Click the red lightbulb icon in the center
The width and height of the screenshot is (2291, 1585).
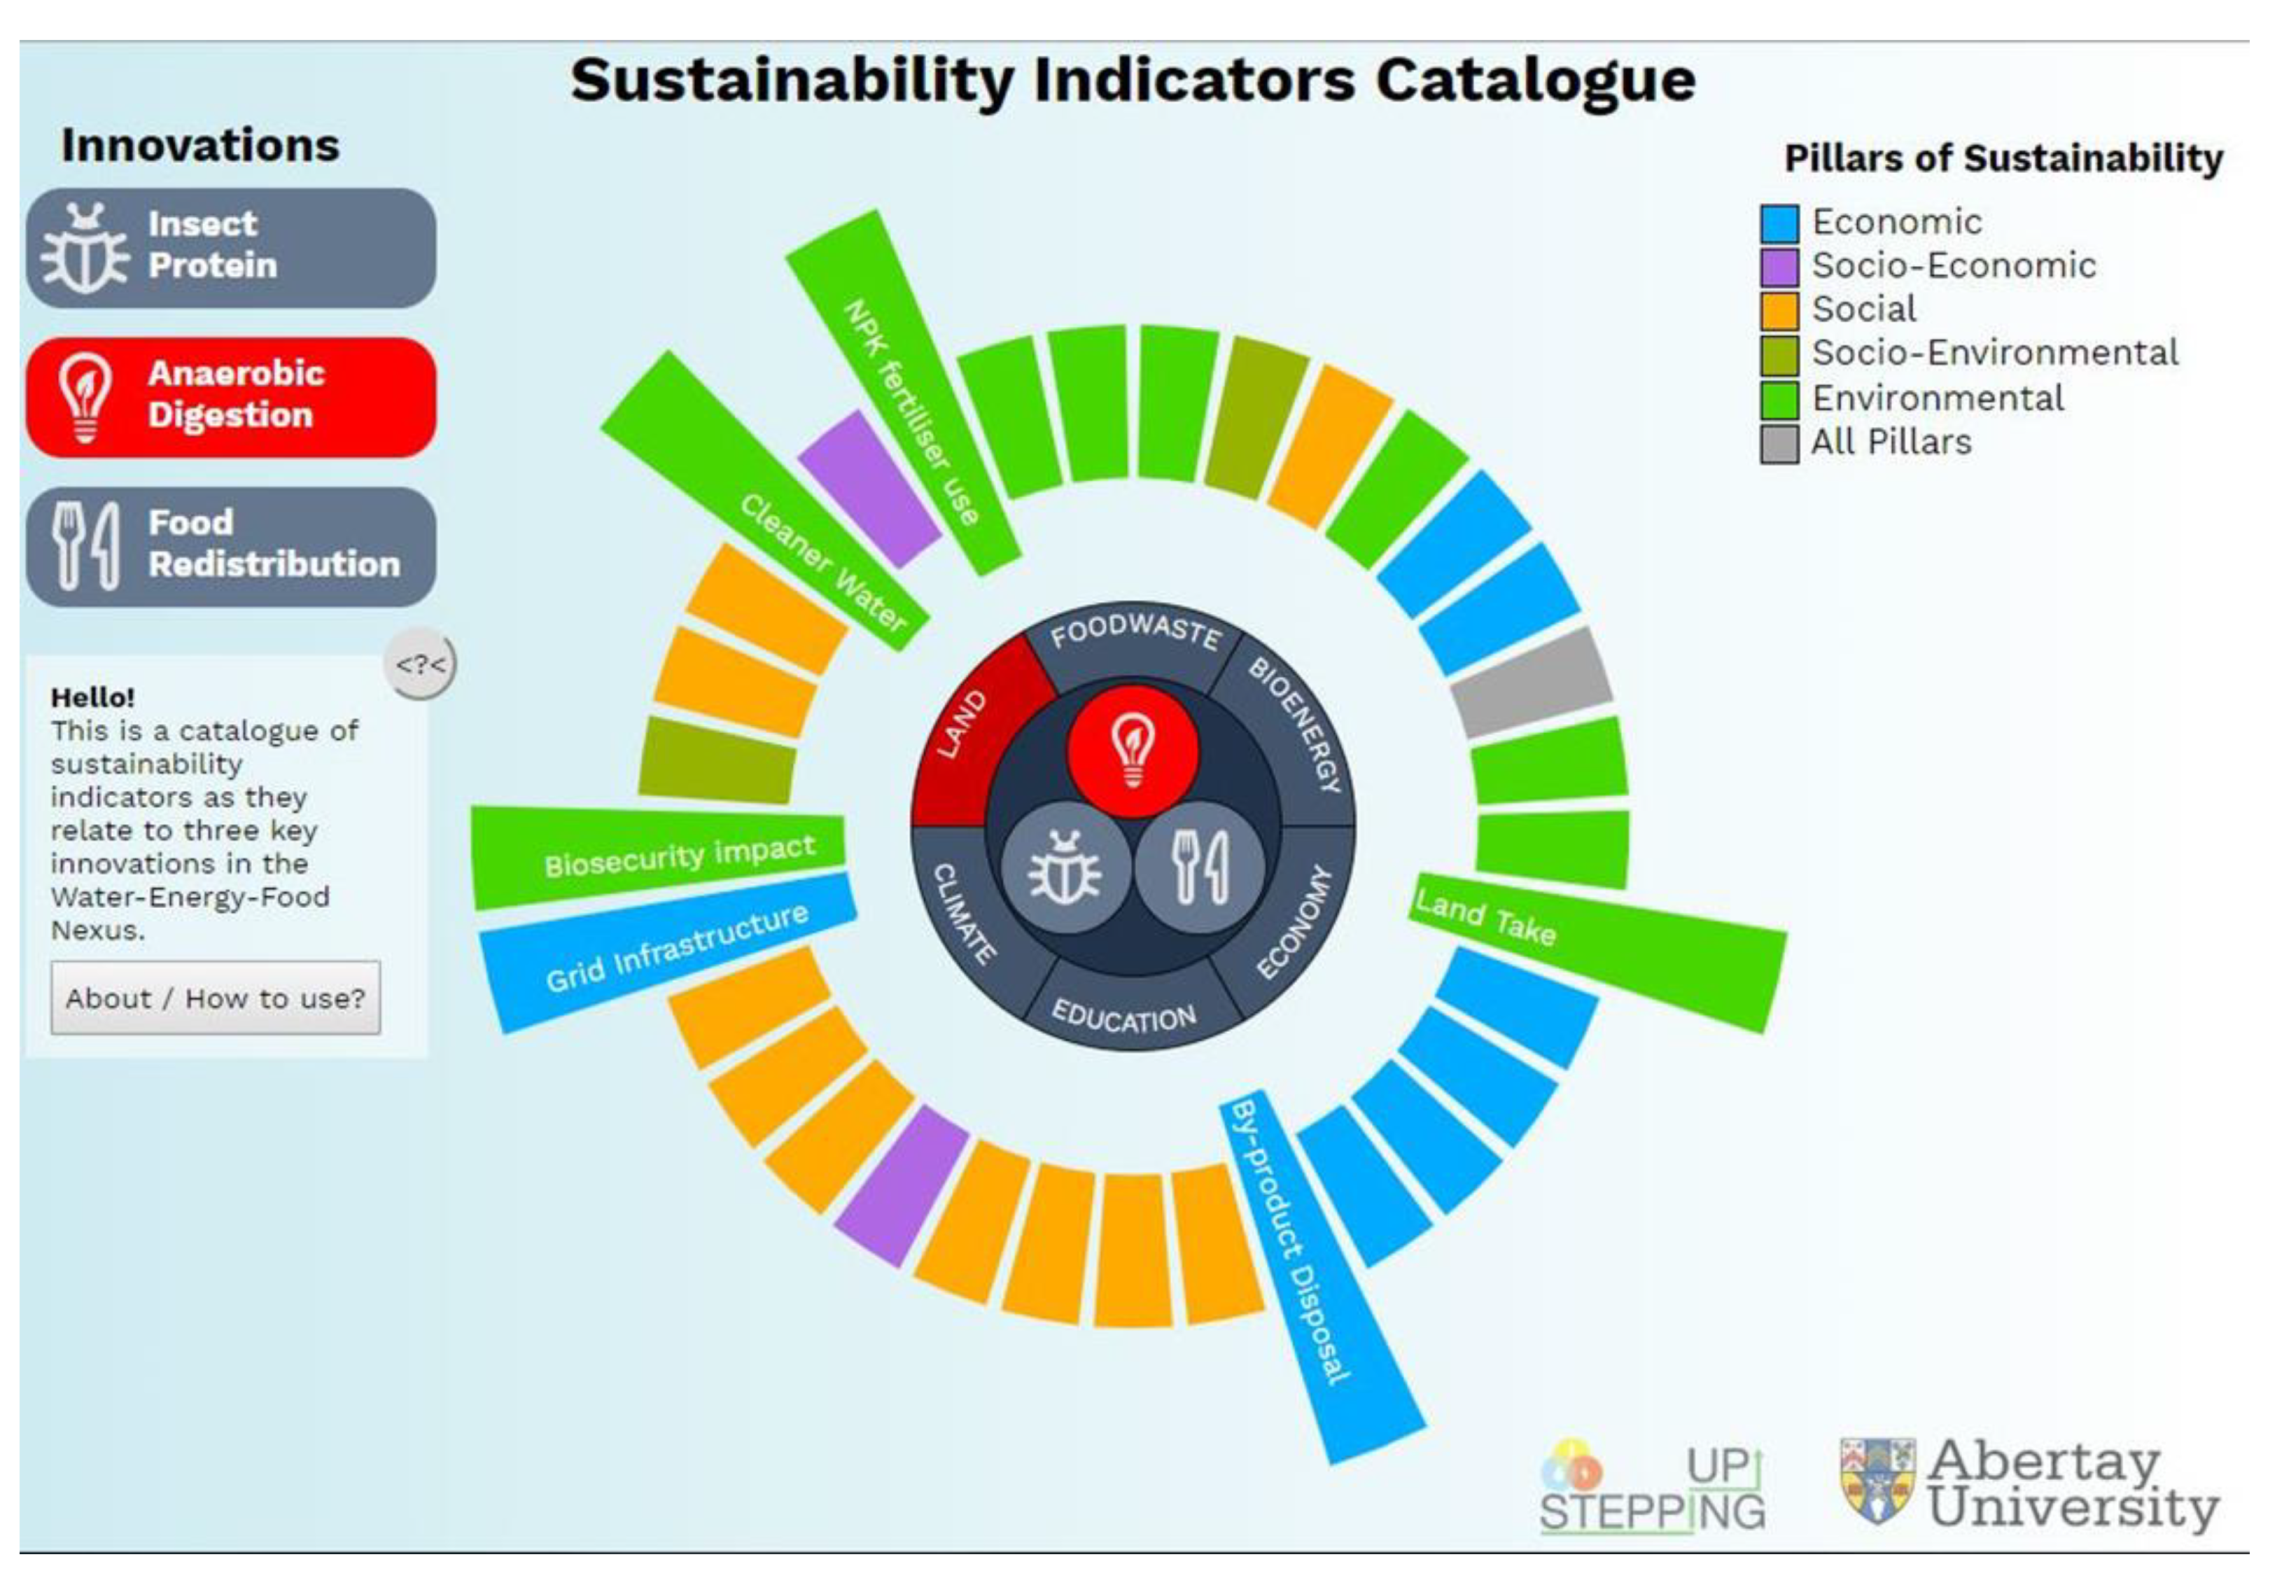coord(1132,752)
